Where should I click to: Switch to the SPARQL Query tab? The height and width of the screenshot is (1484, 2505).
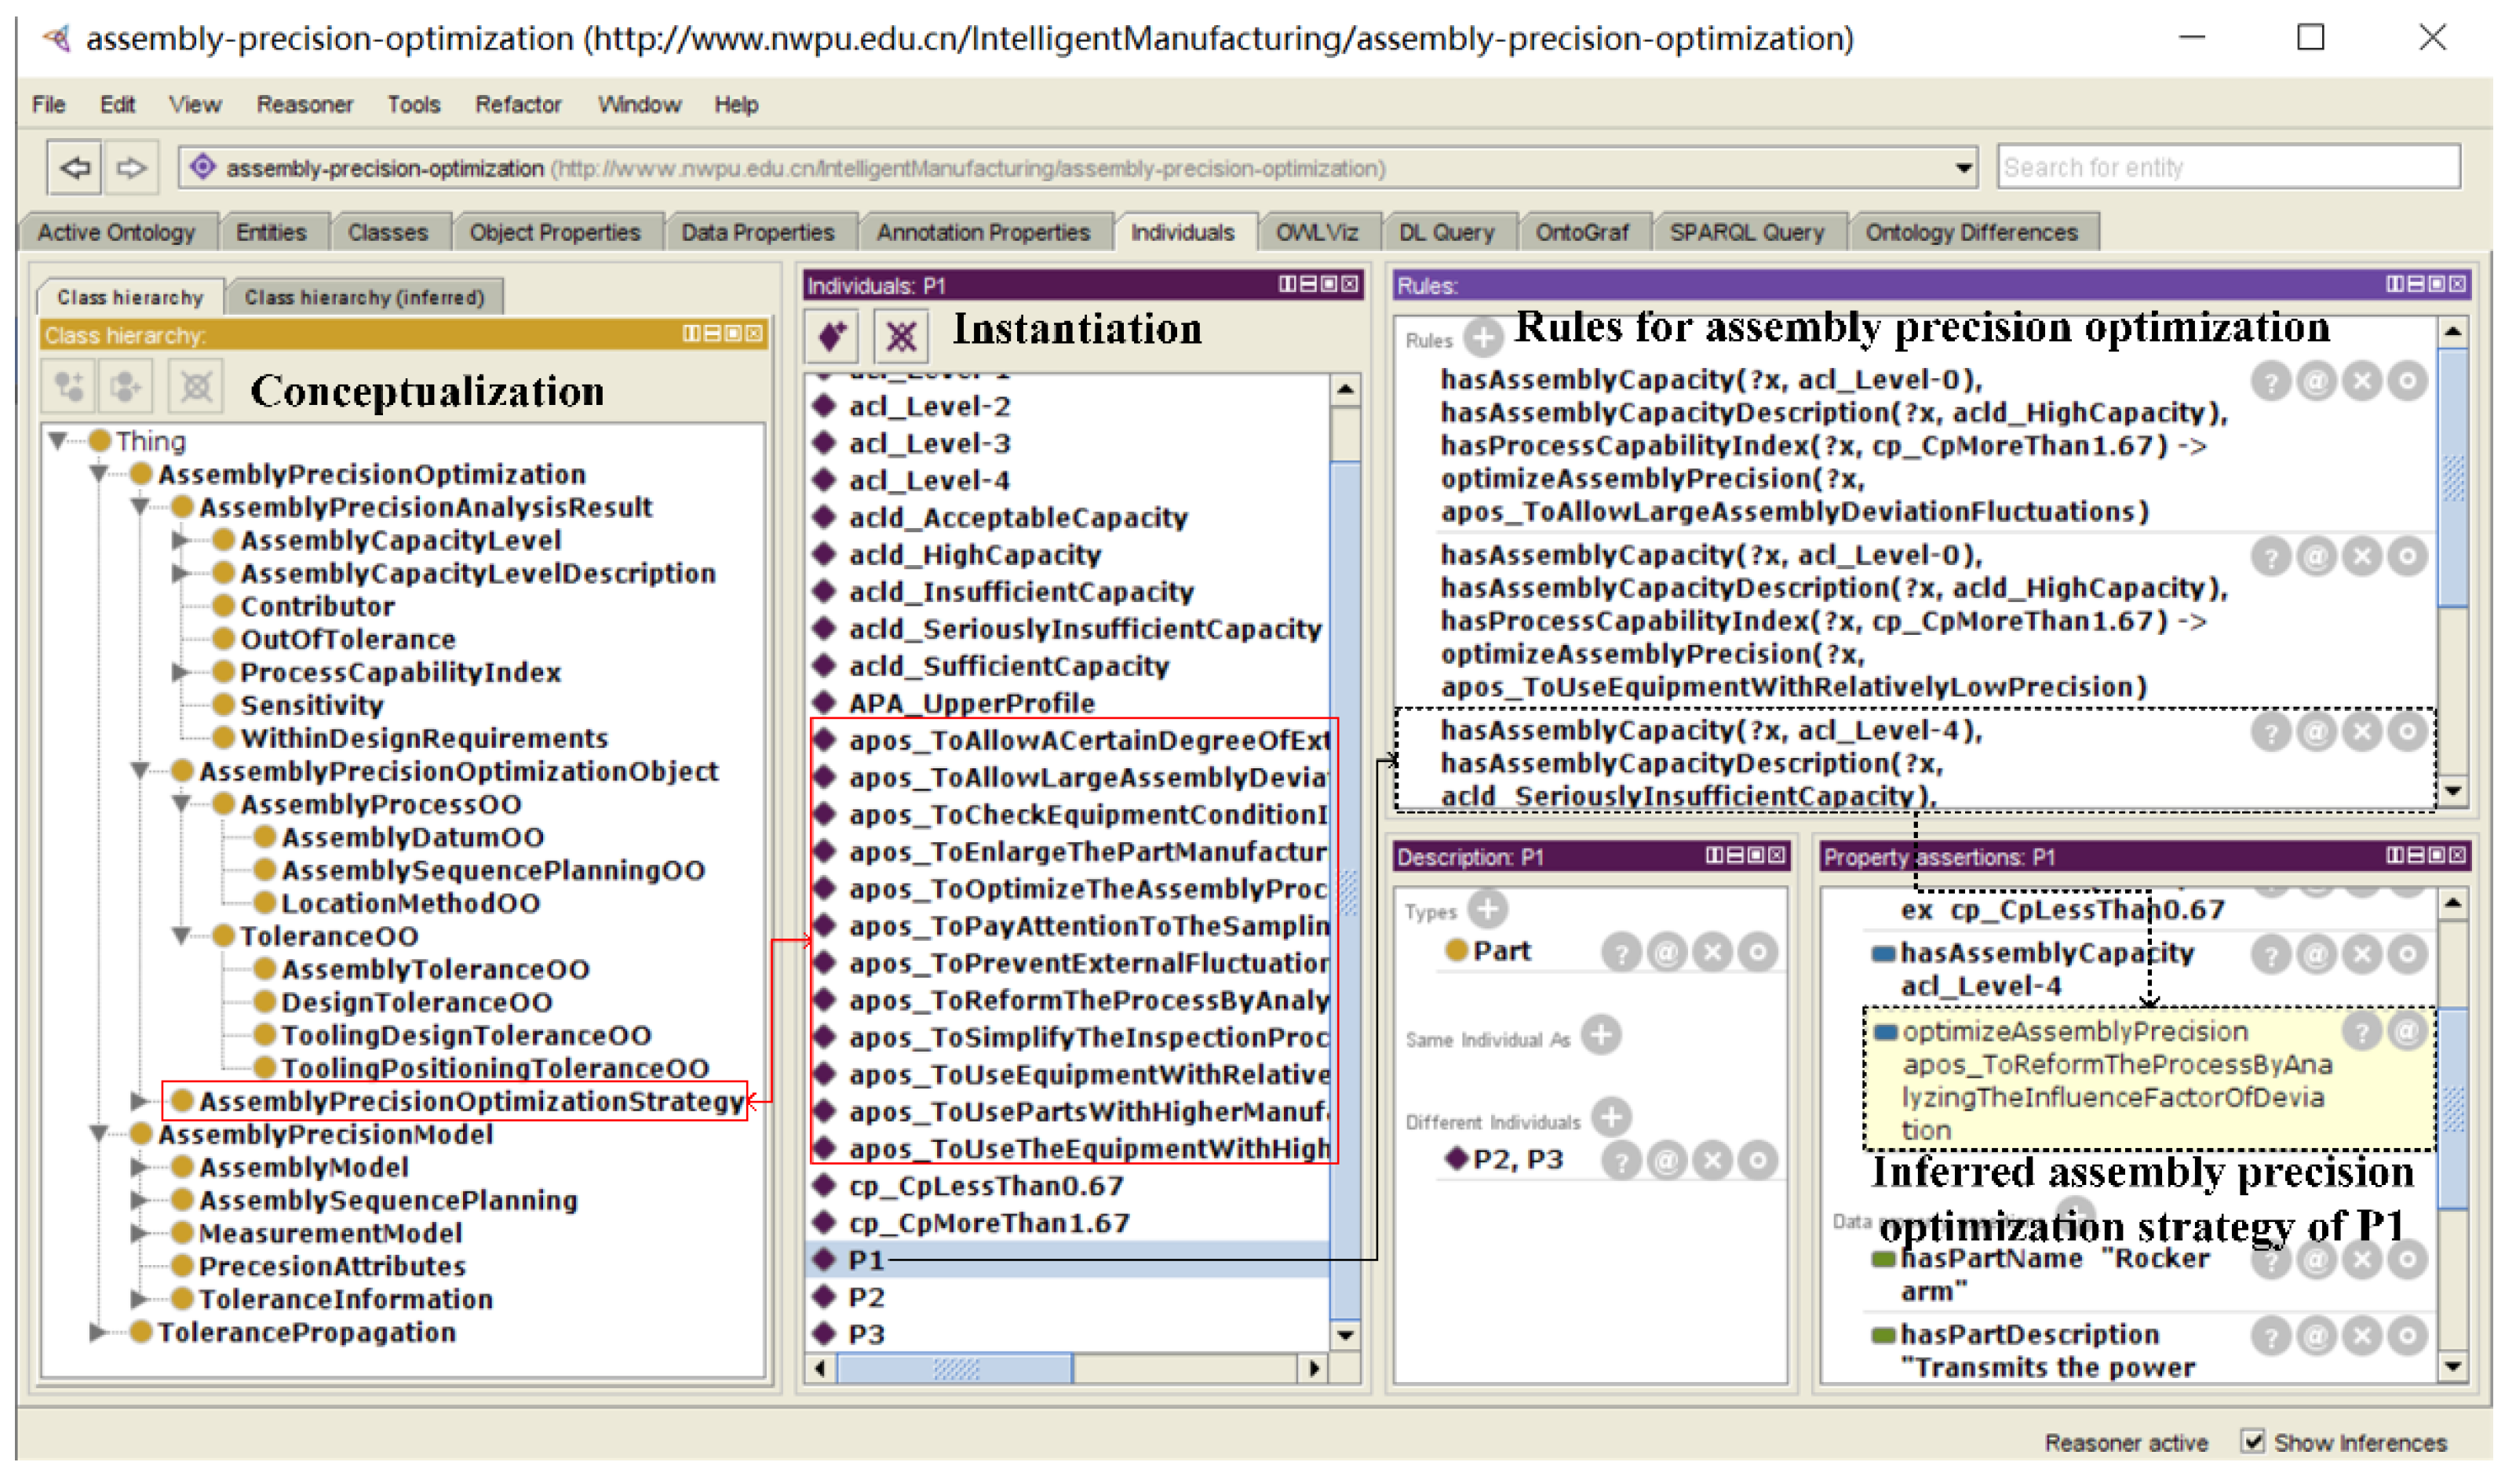pyautogui.click(x=1746, y=233)
